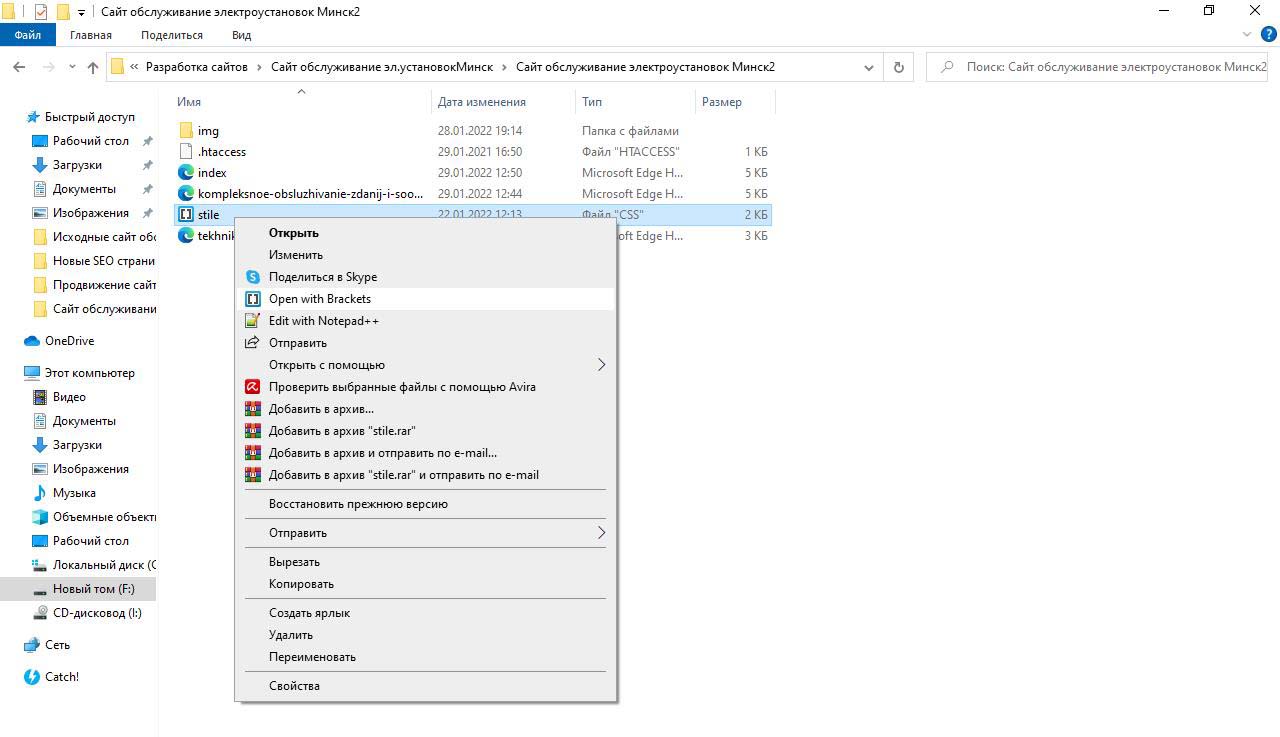Choose "Переименовать" in the context menu

tap(312, 657)
